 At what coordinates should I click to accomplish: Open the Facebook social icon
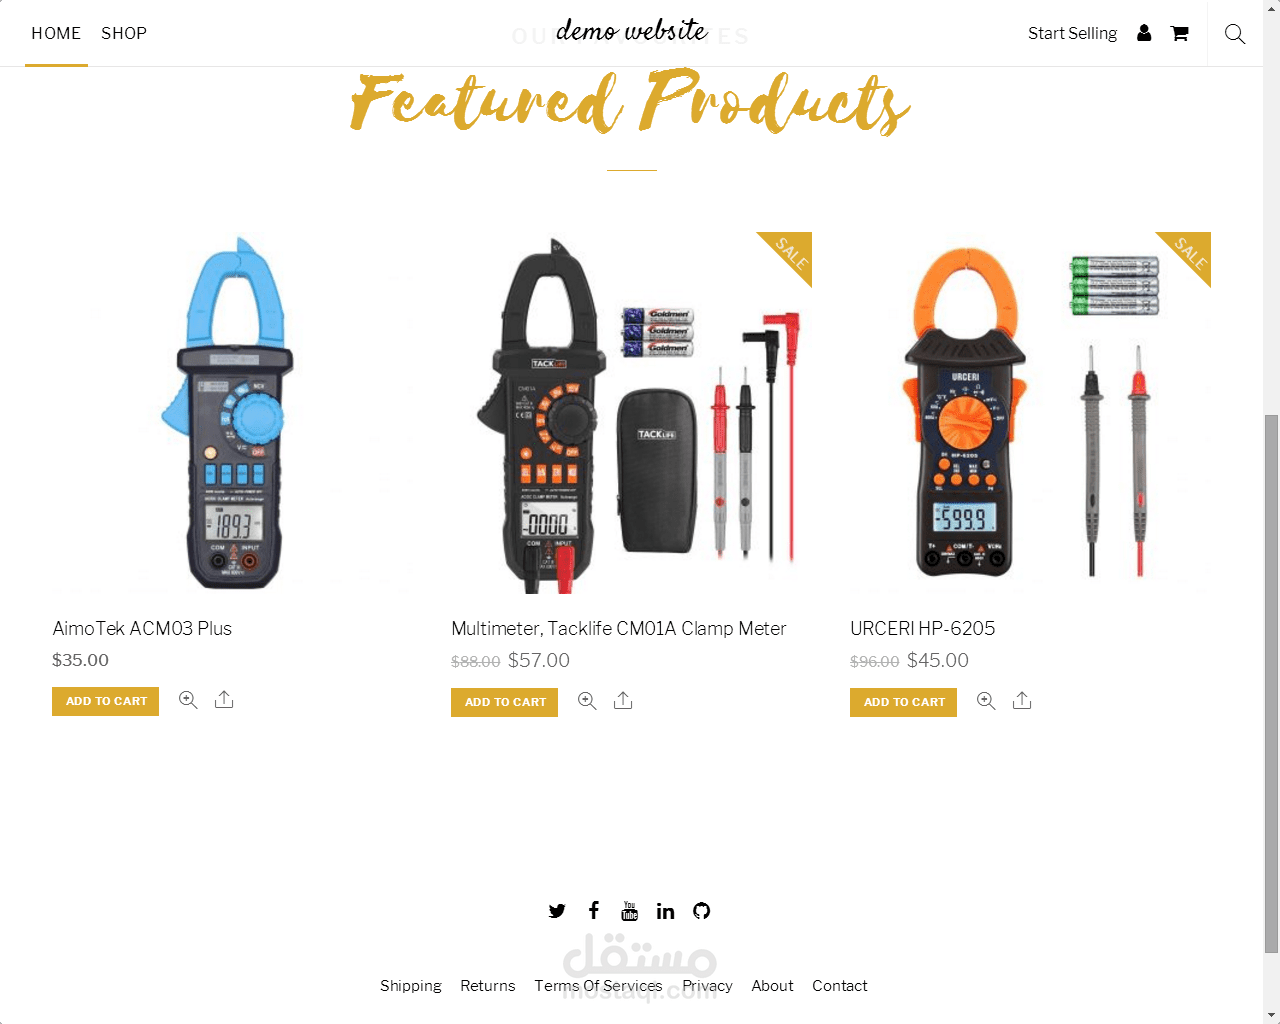tap(594, 910)
